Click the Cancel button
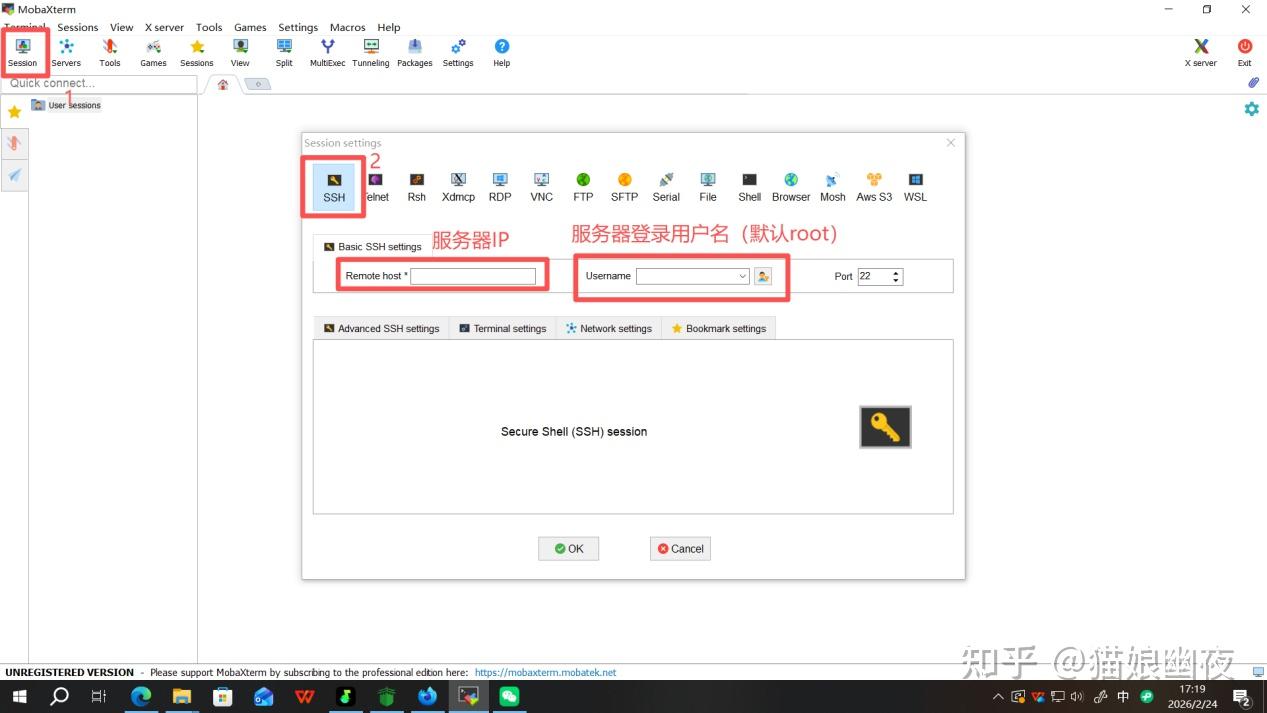1267x713 pixels. pyautogui.click(x=680, y=548)
